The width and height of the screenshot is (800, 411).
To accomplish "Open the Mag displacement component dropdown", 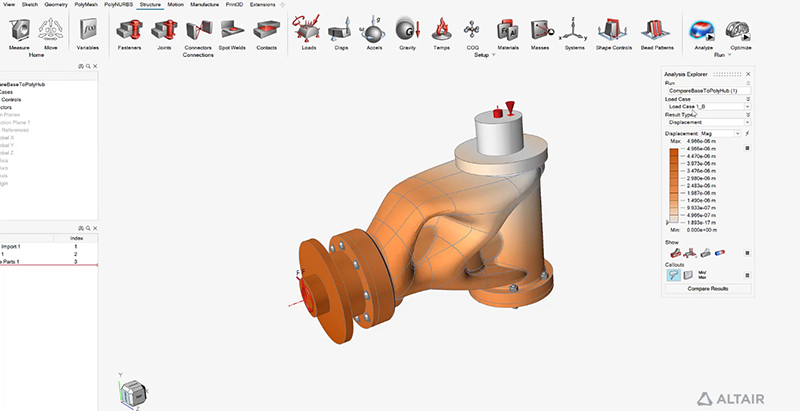I will (x=719, y=134).
